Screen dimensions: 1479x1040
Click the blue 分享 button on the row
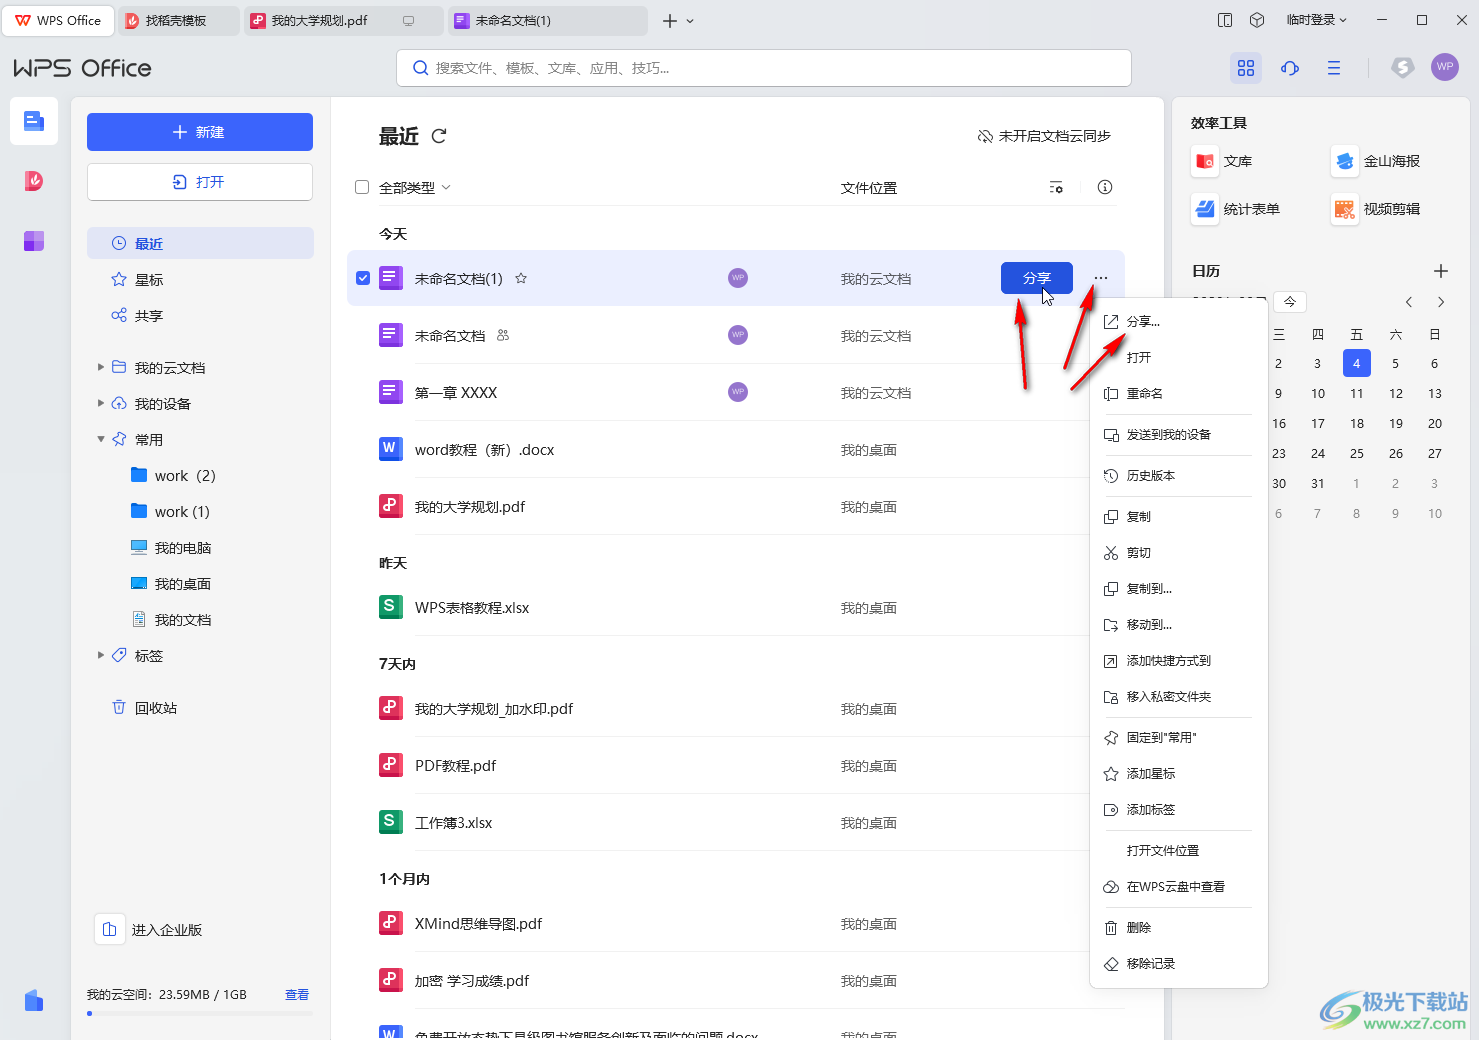pyautogui.click(x=1037, y=278)
